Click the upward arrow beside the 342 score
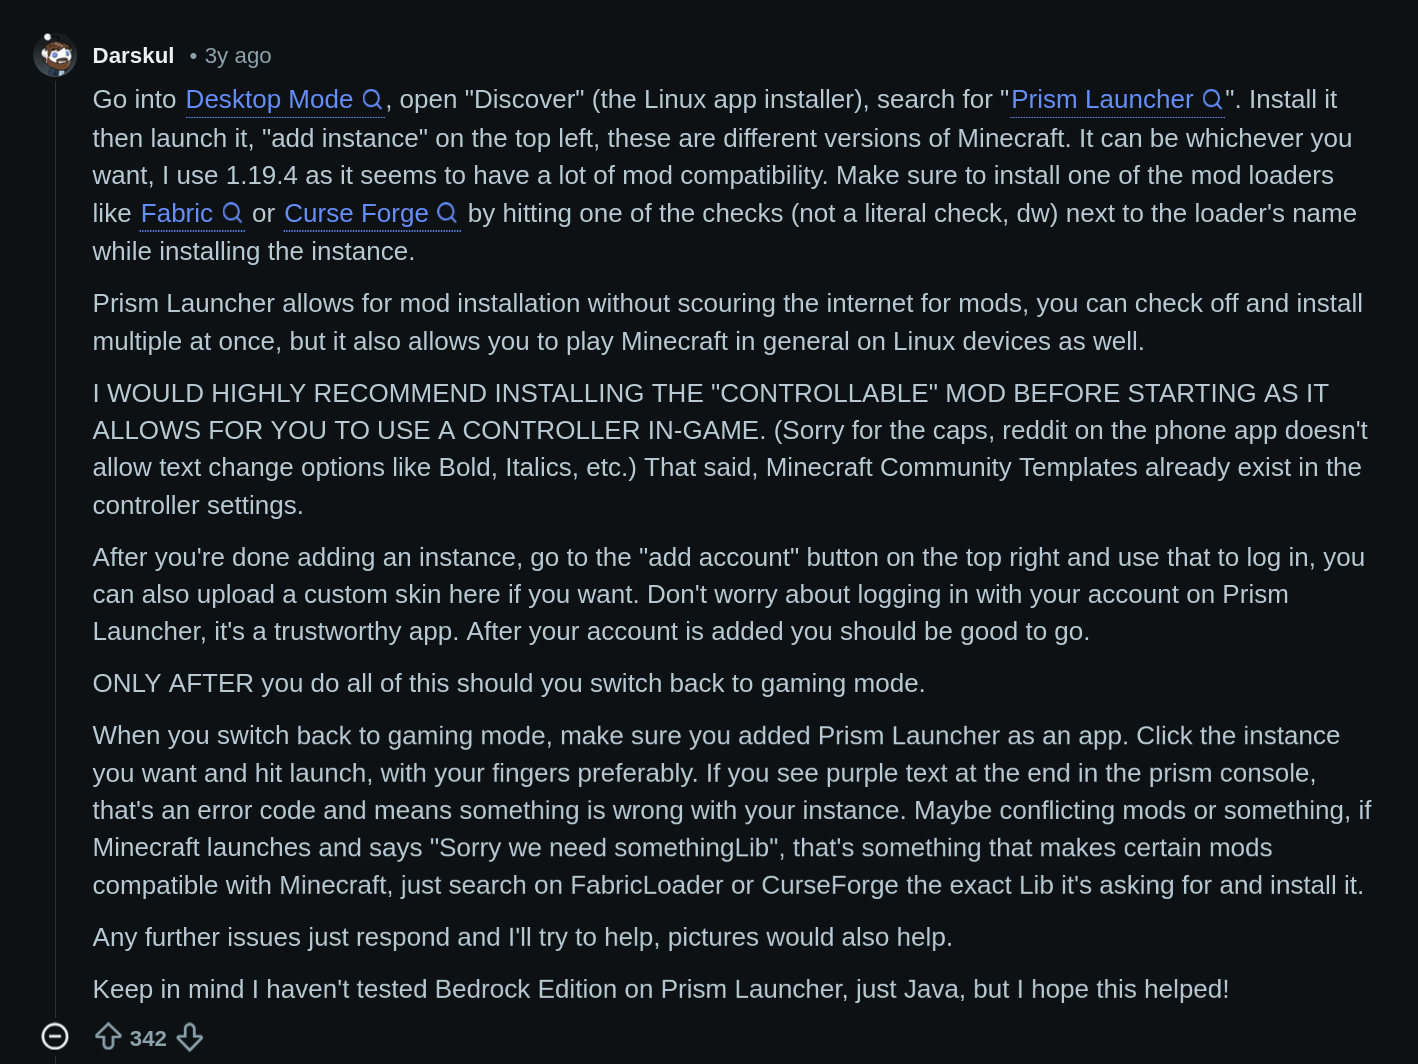This screenshot has height=1064, width=1418. pyautogui.click(x=109, y=1037)
